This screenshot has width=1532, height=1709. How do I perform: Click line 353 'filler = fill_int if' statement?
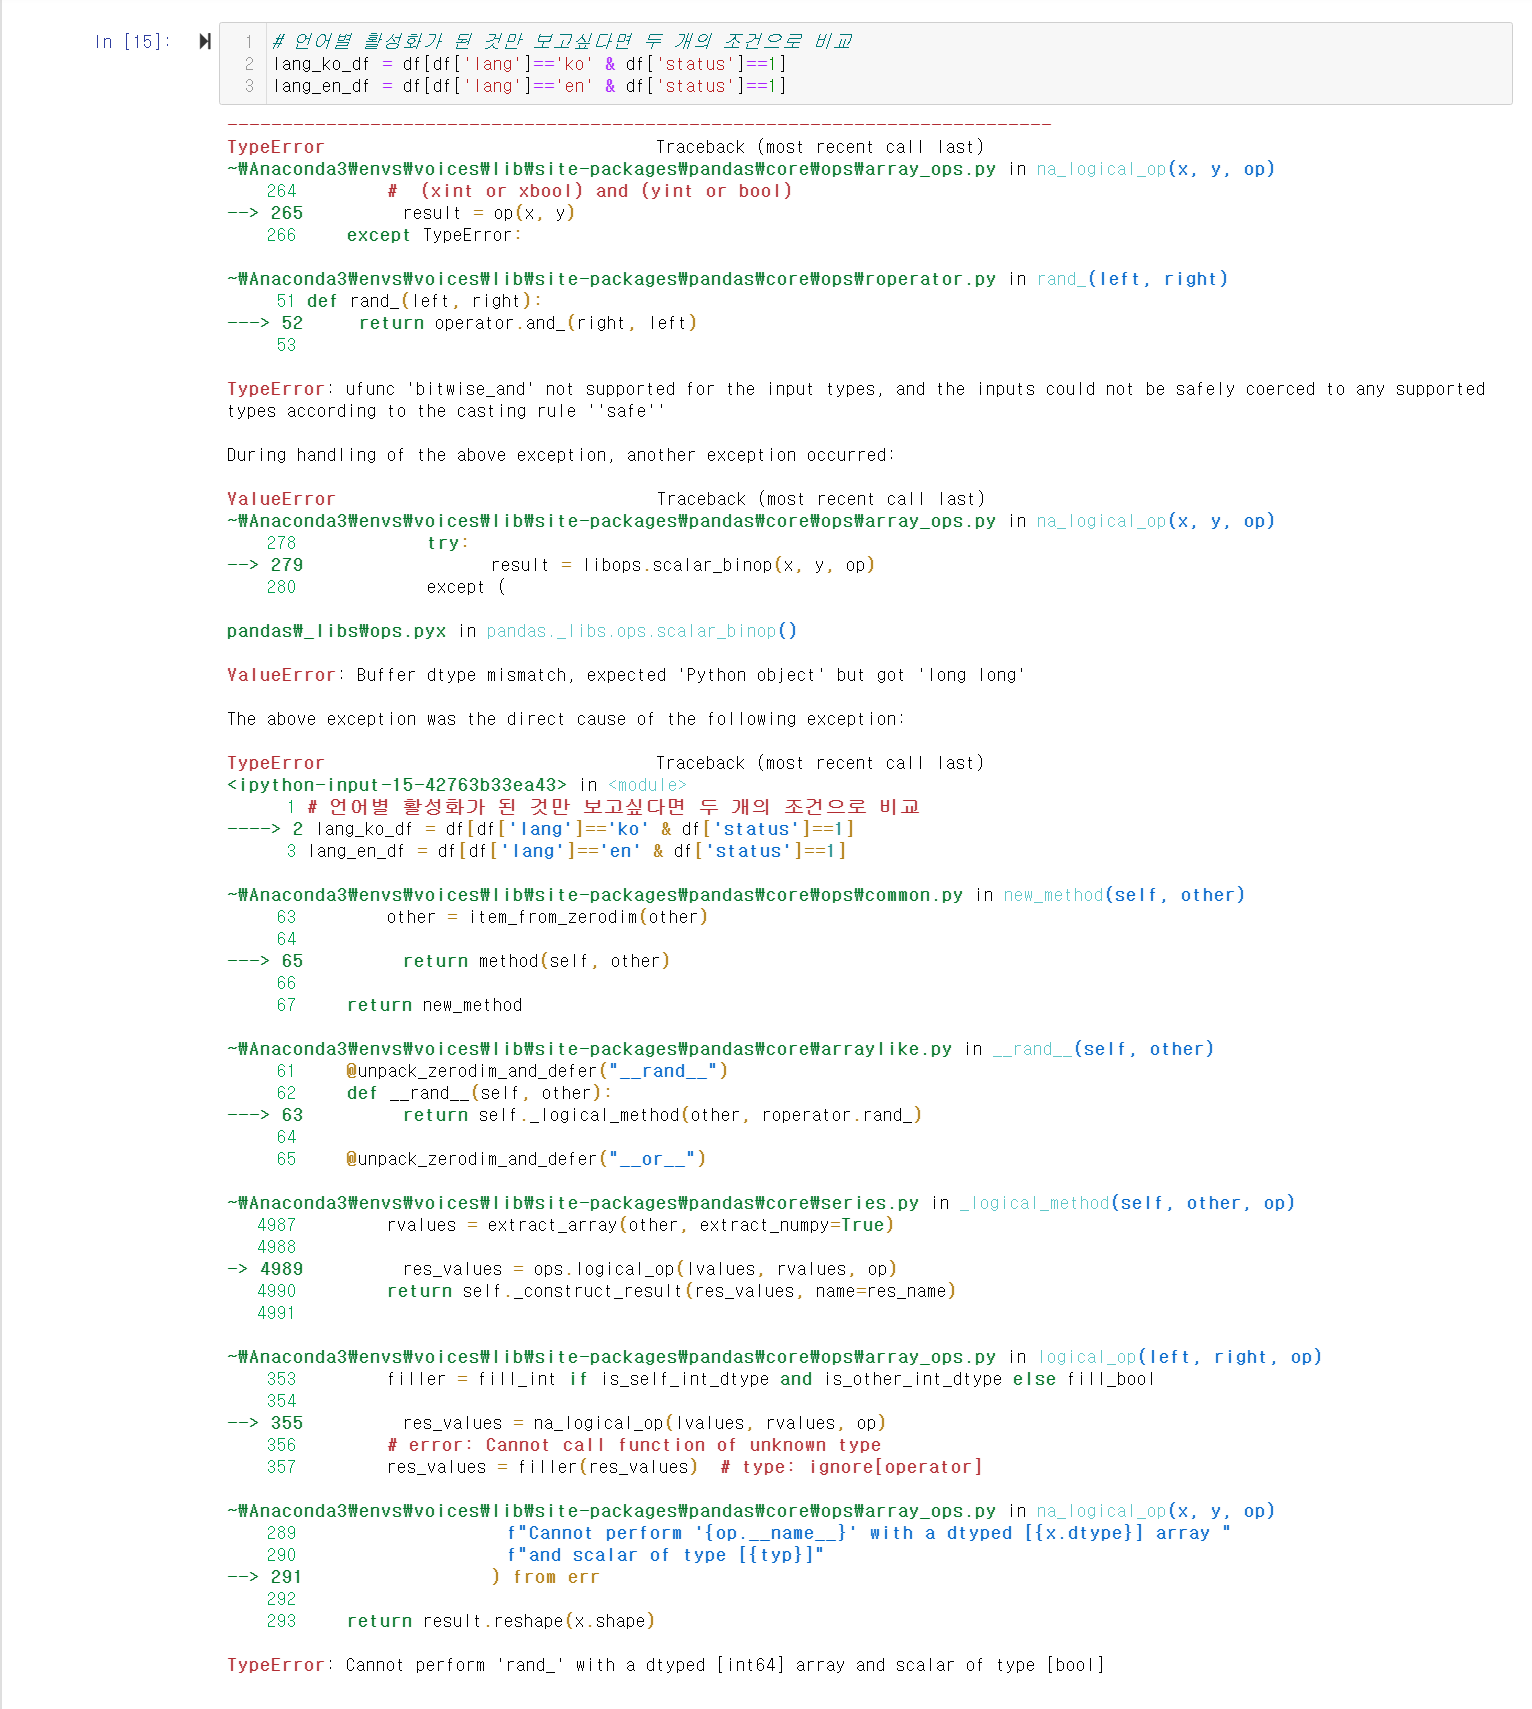[711, 1379]
